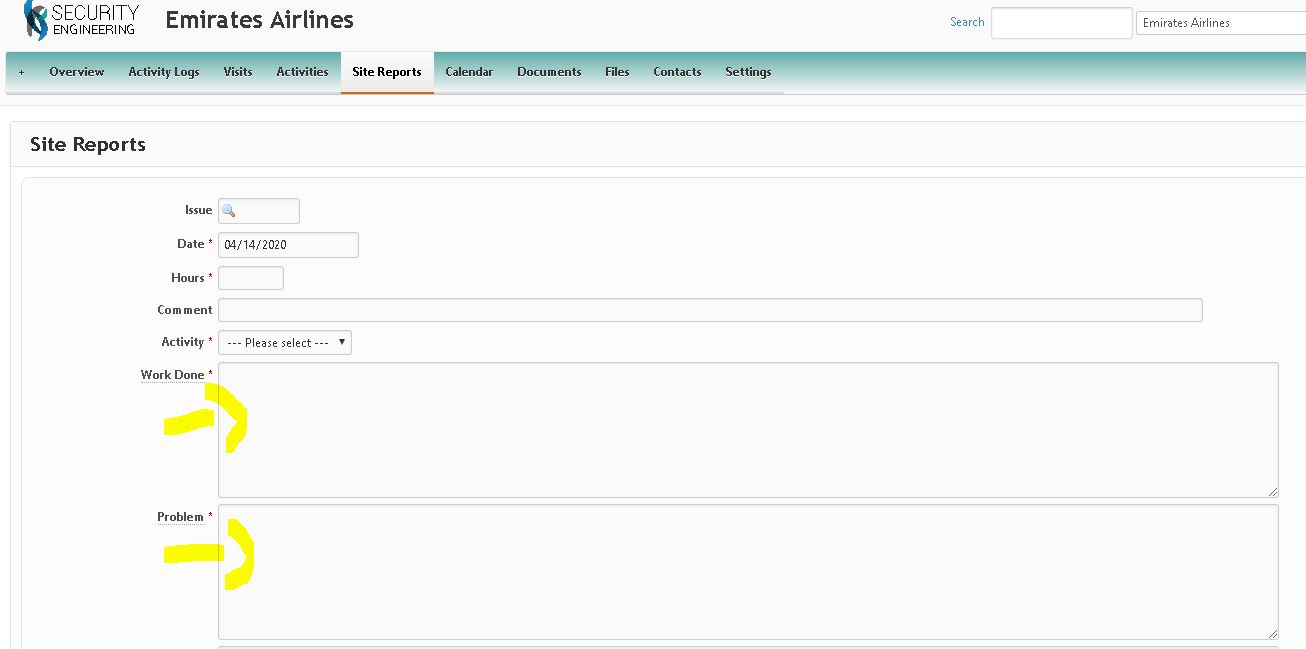This screenshot has height=649, width=1306.
Task: Click the Security Engineering logo
Action: click(81, 20)
